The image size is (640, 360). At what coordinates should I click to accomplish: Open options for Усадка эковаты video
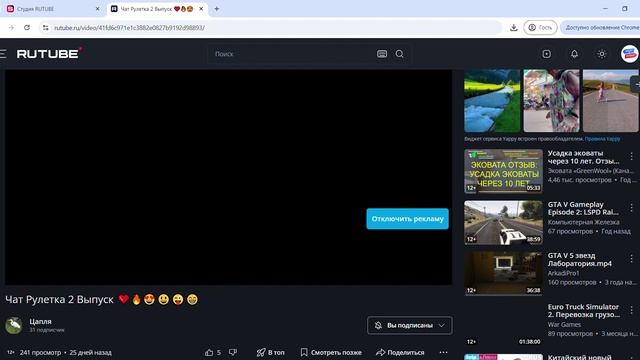point(631,156)
